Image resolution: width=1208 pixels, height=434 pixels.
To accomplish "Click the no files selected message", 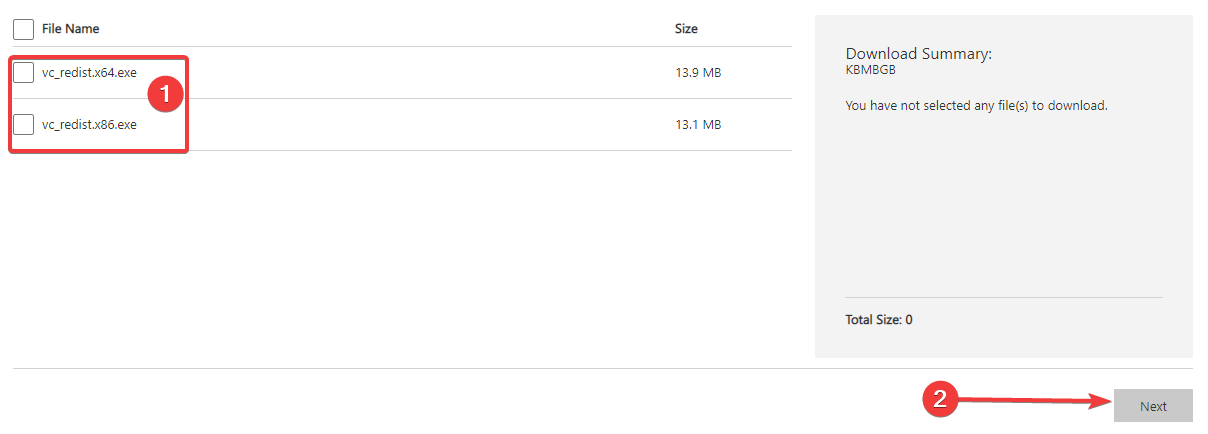I will pyautogui.click(x=976, y=105).
